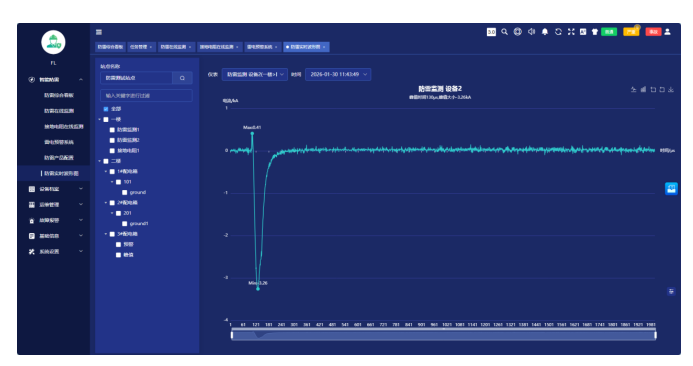The width and height of the screenshot is (693, 366).
Task: Open the magnifier search in top bar
Action: point(504,32)
